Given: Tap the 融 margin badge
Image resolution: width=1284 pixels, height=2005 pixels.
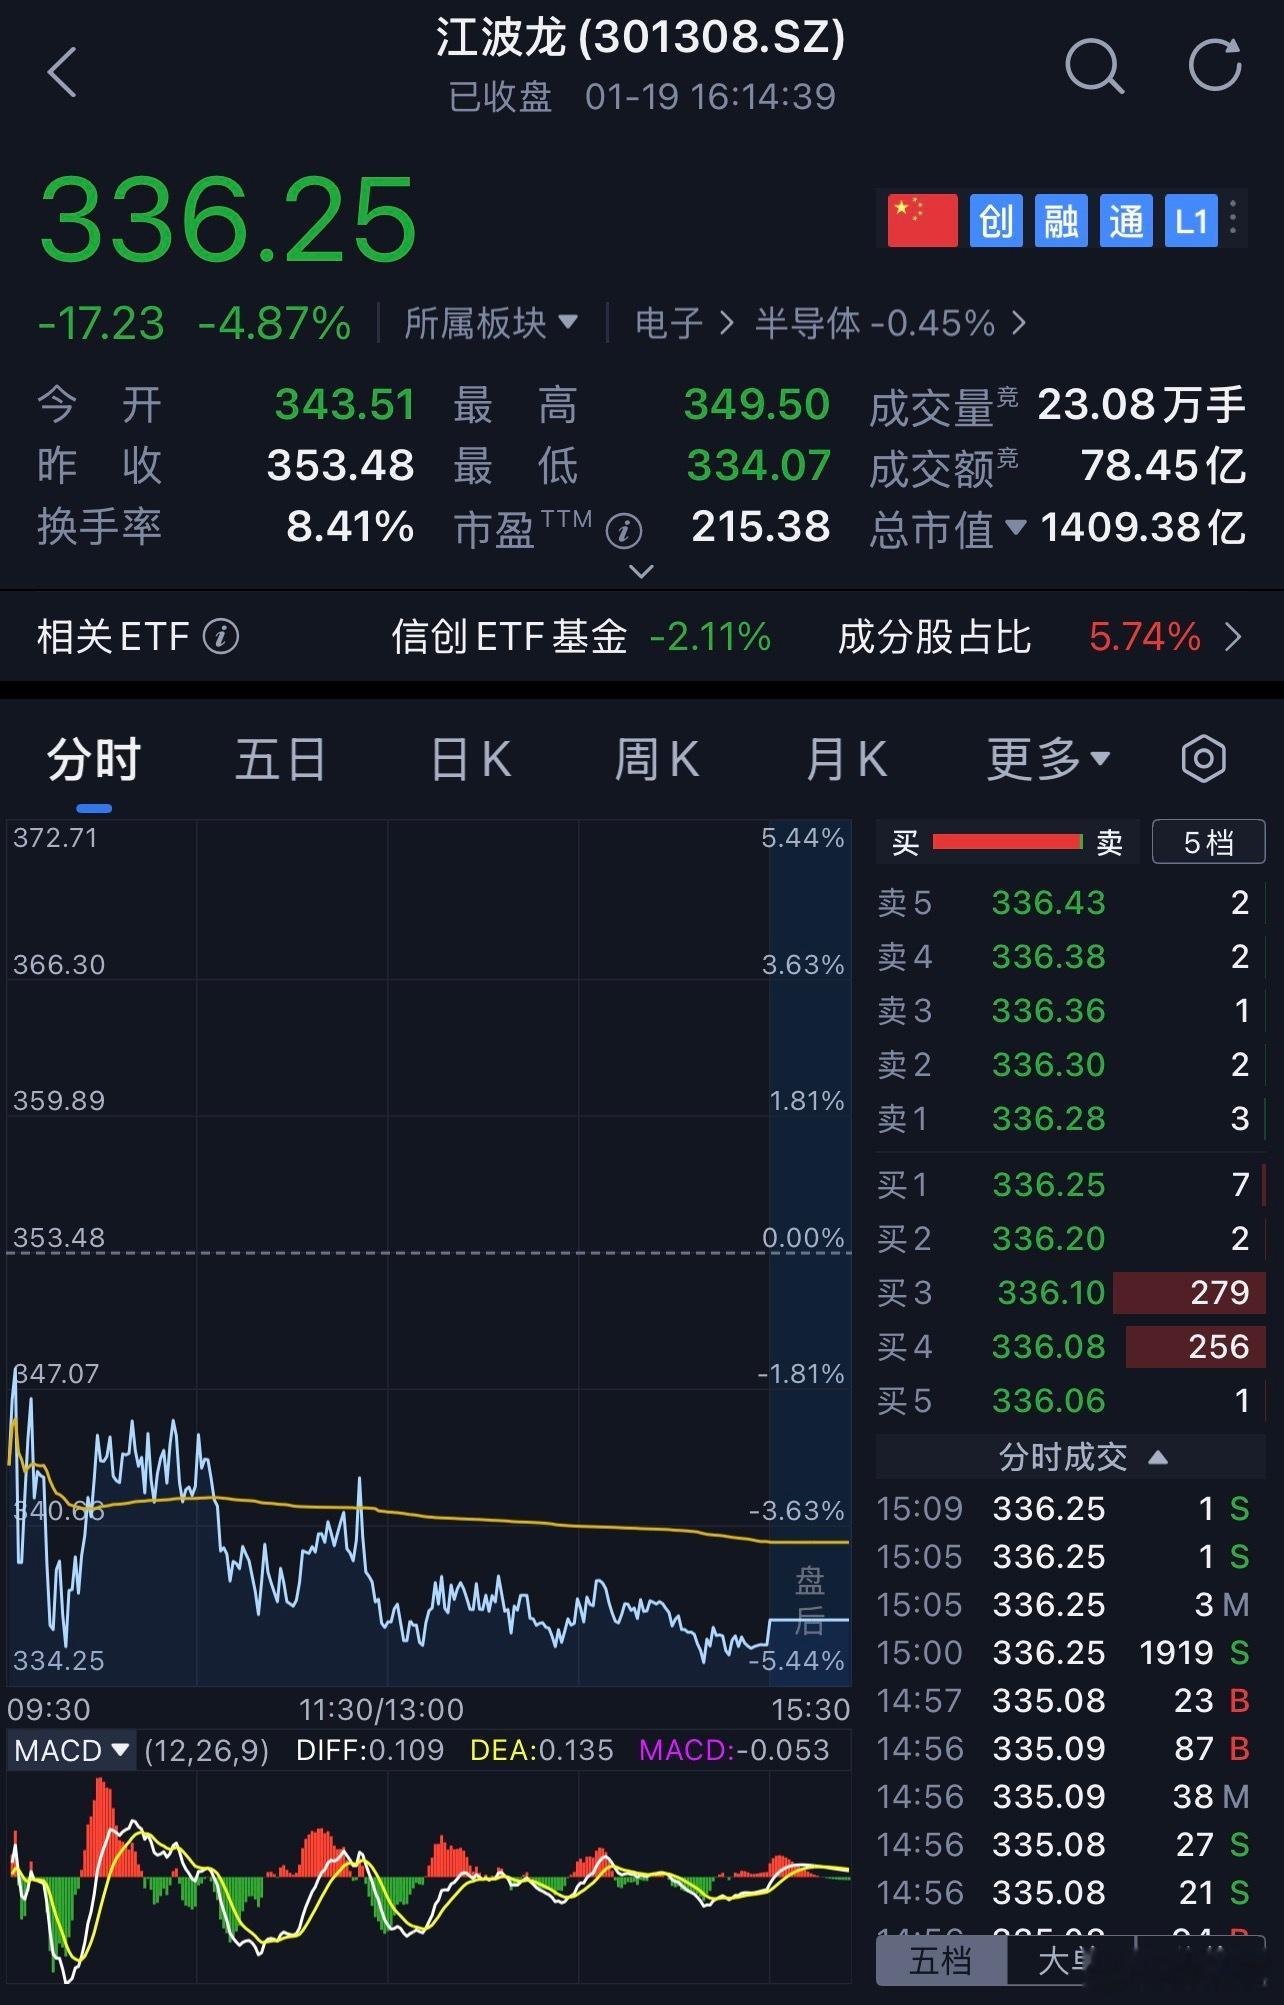Looking at the screenshot, I should [x=1061, y=221].
